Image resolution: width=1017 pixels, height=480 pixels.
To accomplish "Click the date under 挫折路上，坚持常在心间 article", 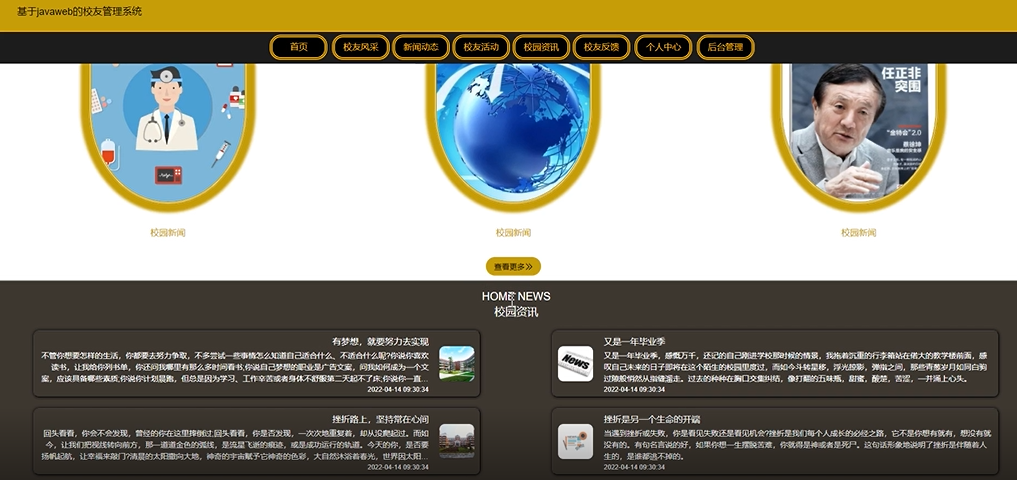I will coord(398,467).
